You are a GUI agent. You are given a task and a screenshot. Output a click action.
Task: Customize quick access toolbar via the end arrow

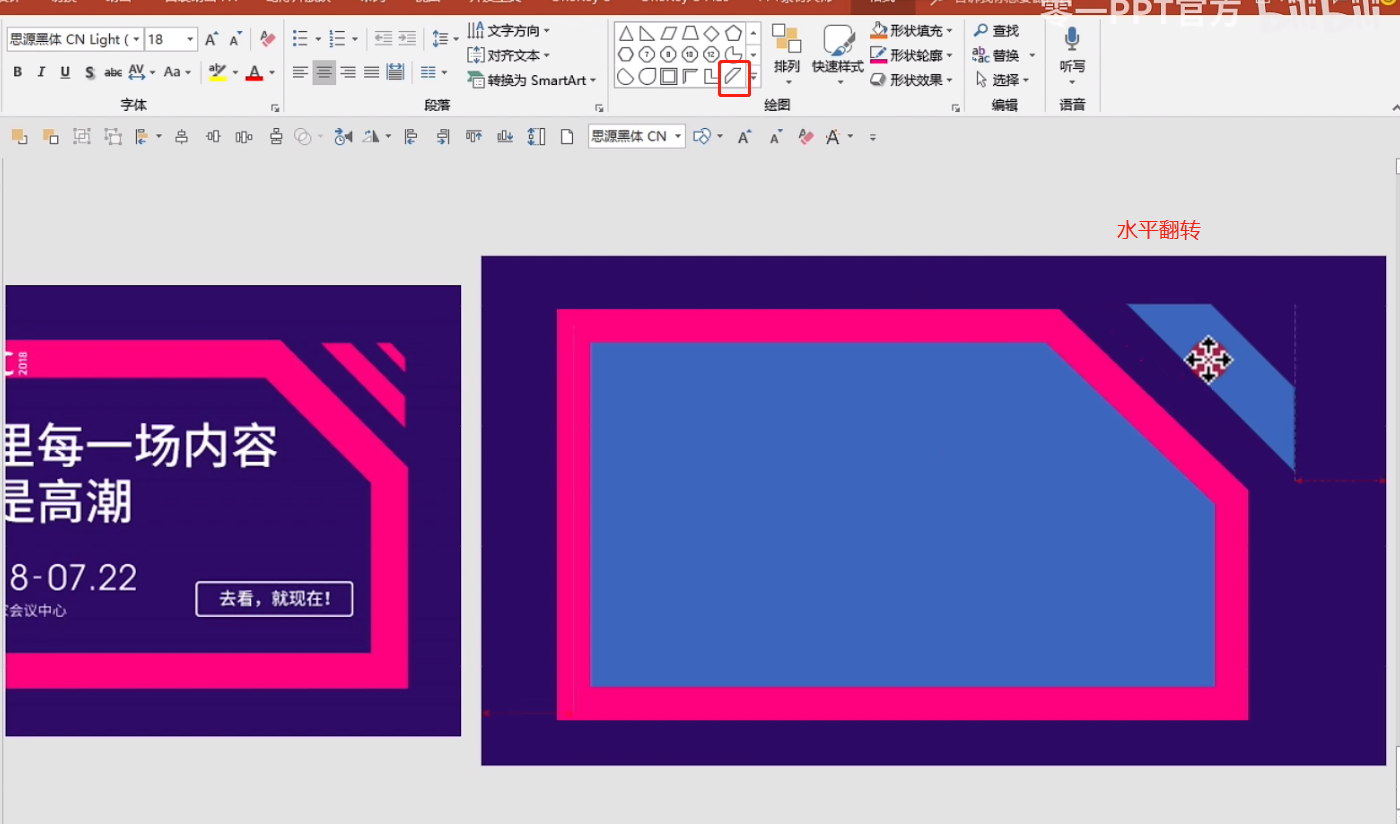pos(873,136)
